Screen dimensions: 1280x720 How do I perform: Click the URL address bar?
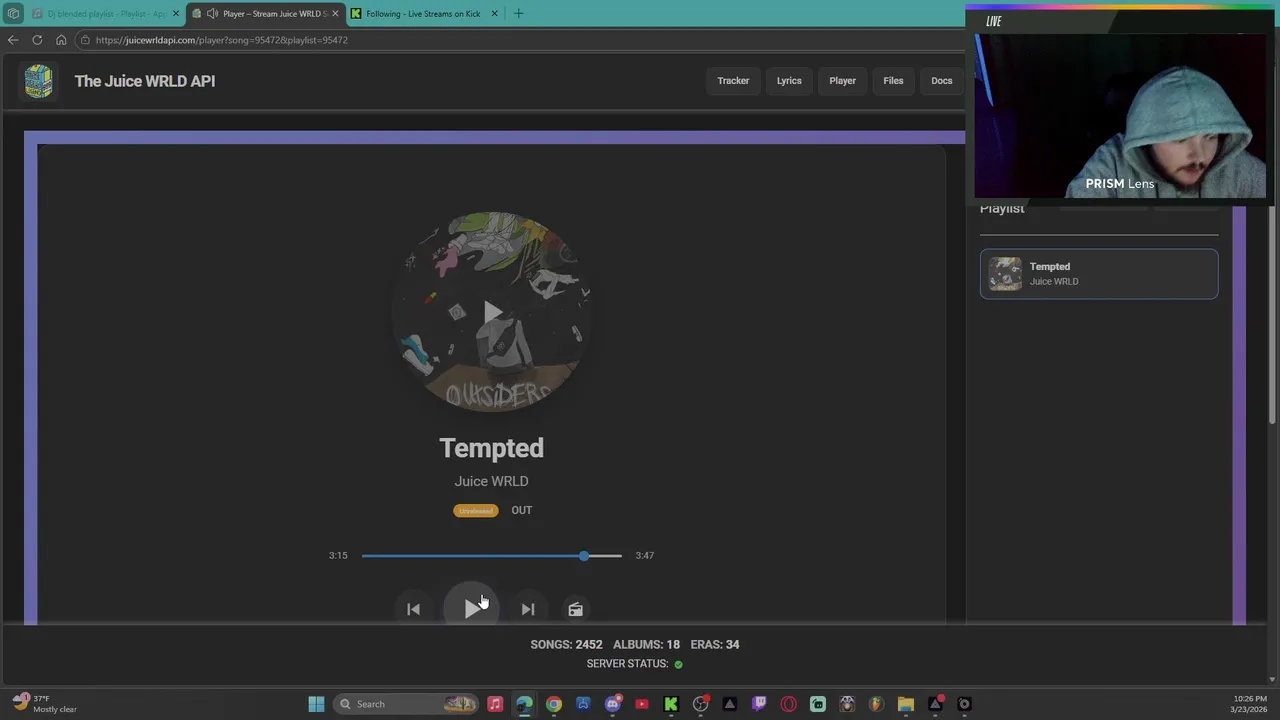[520, 40]
